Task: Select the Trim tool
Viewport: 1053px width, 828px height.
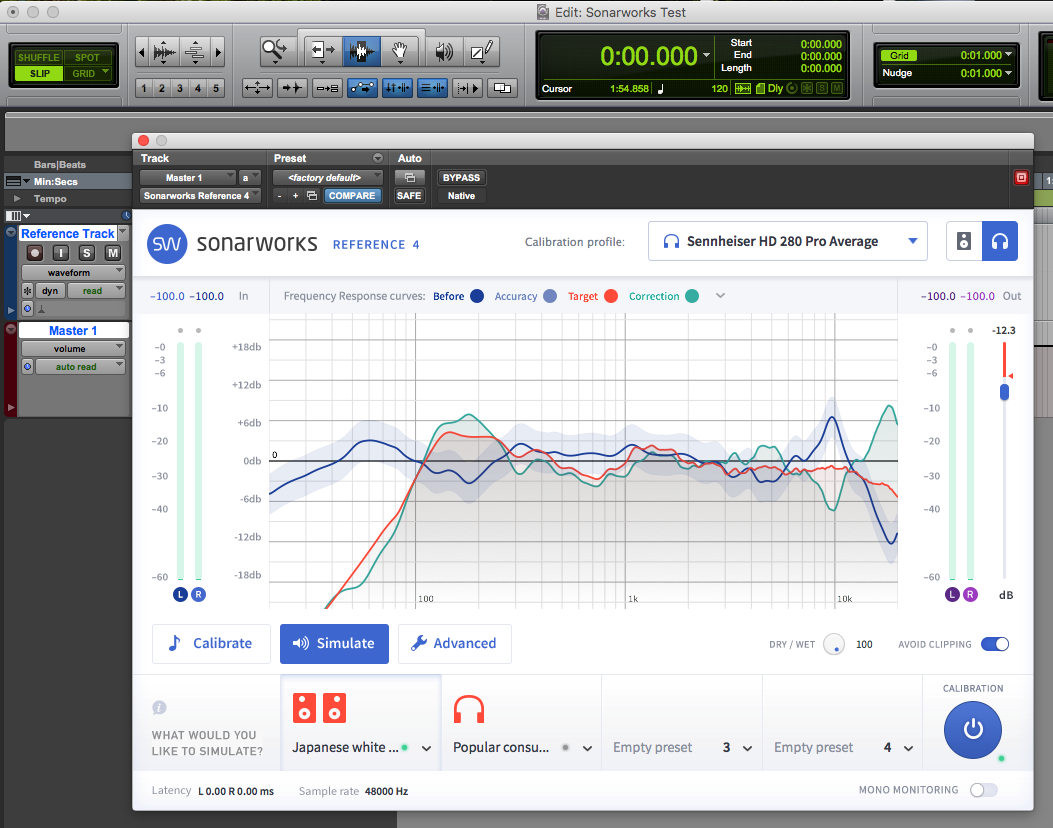Action: [321, 51]
